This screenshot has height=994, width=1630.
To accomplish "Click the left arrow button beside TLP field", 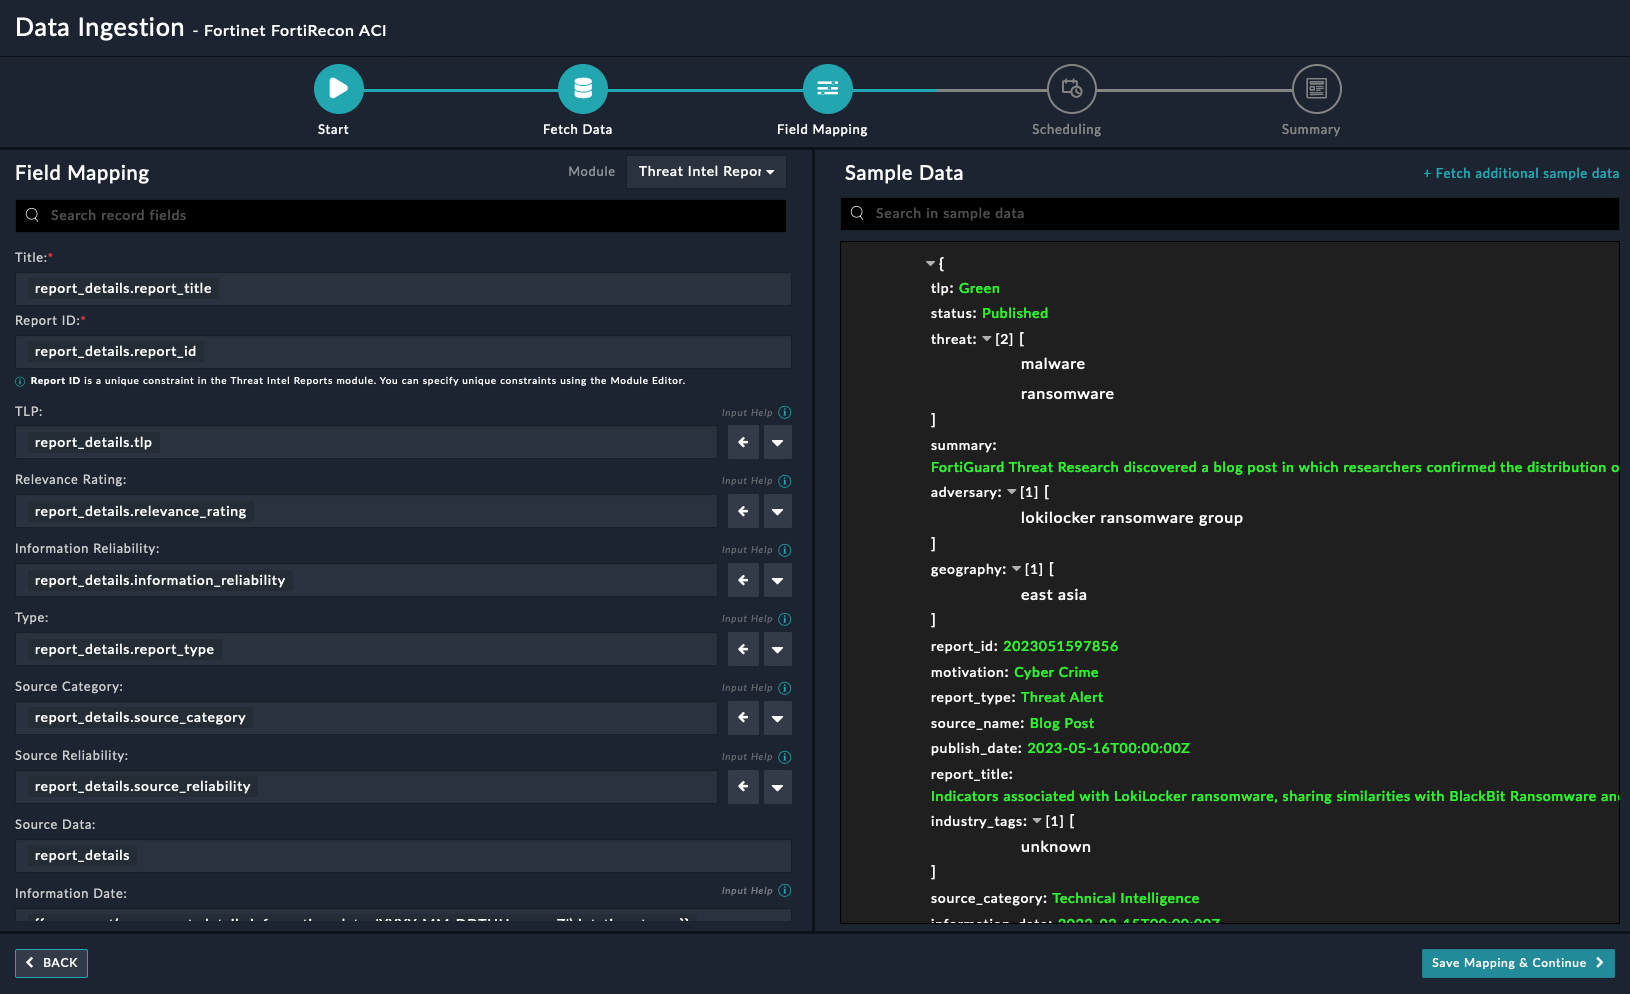I will 743,442.
